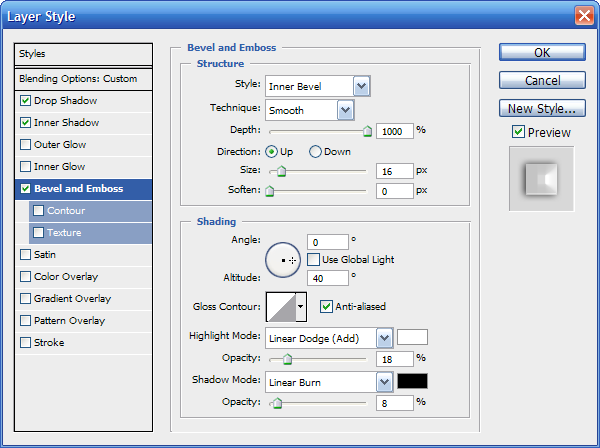Disable the Anti-aliased checkbox

point(326,307)
